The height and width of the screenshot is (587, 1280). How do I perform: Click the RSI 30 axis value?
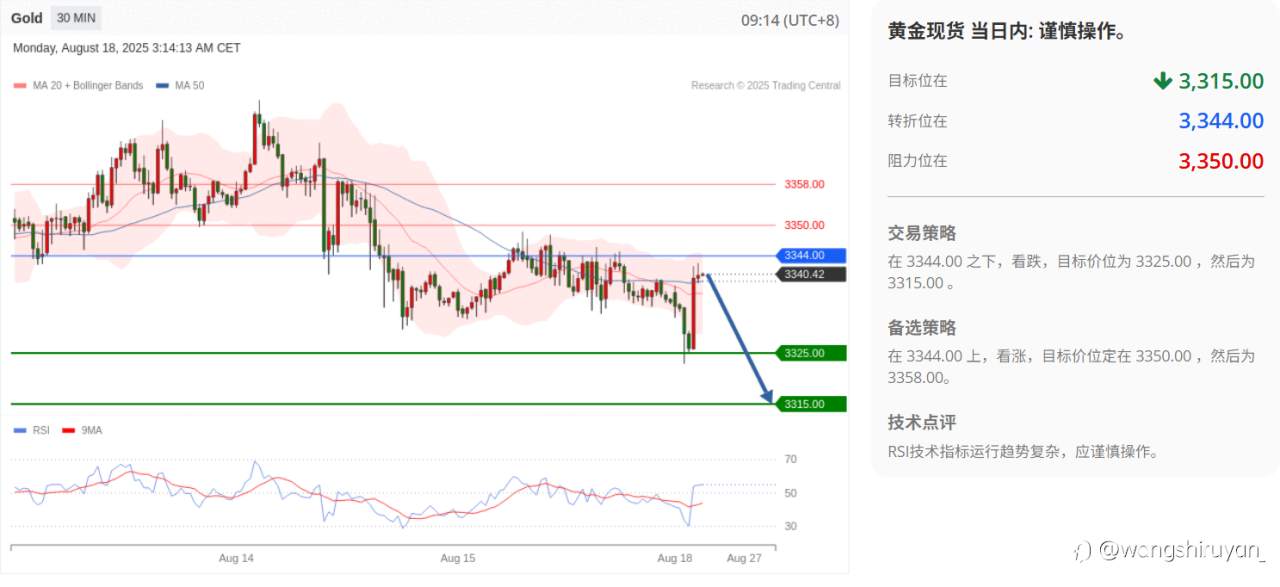790,526
